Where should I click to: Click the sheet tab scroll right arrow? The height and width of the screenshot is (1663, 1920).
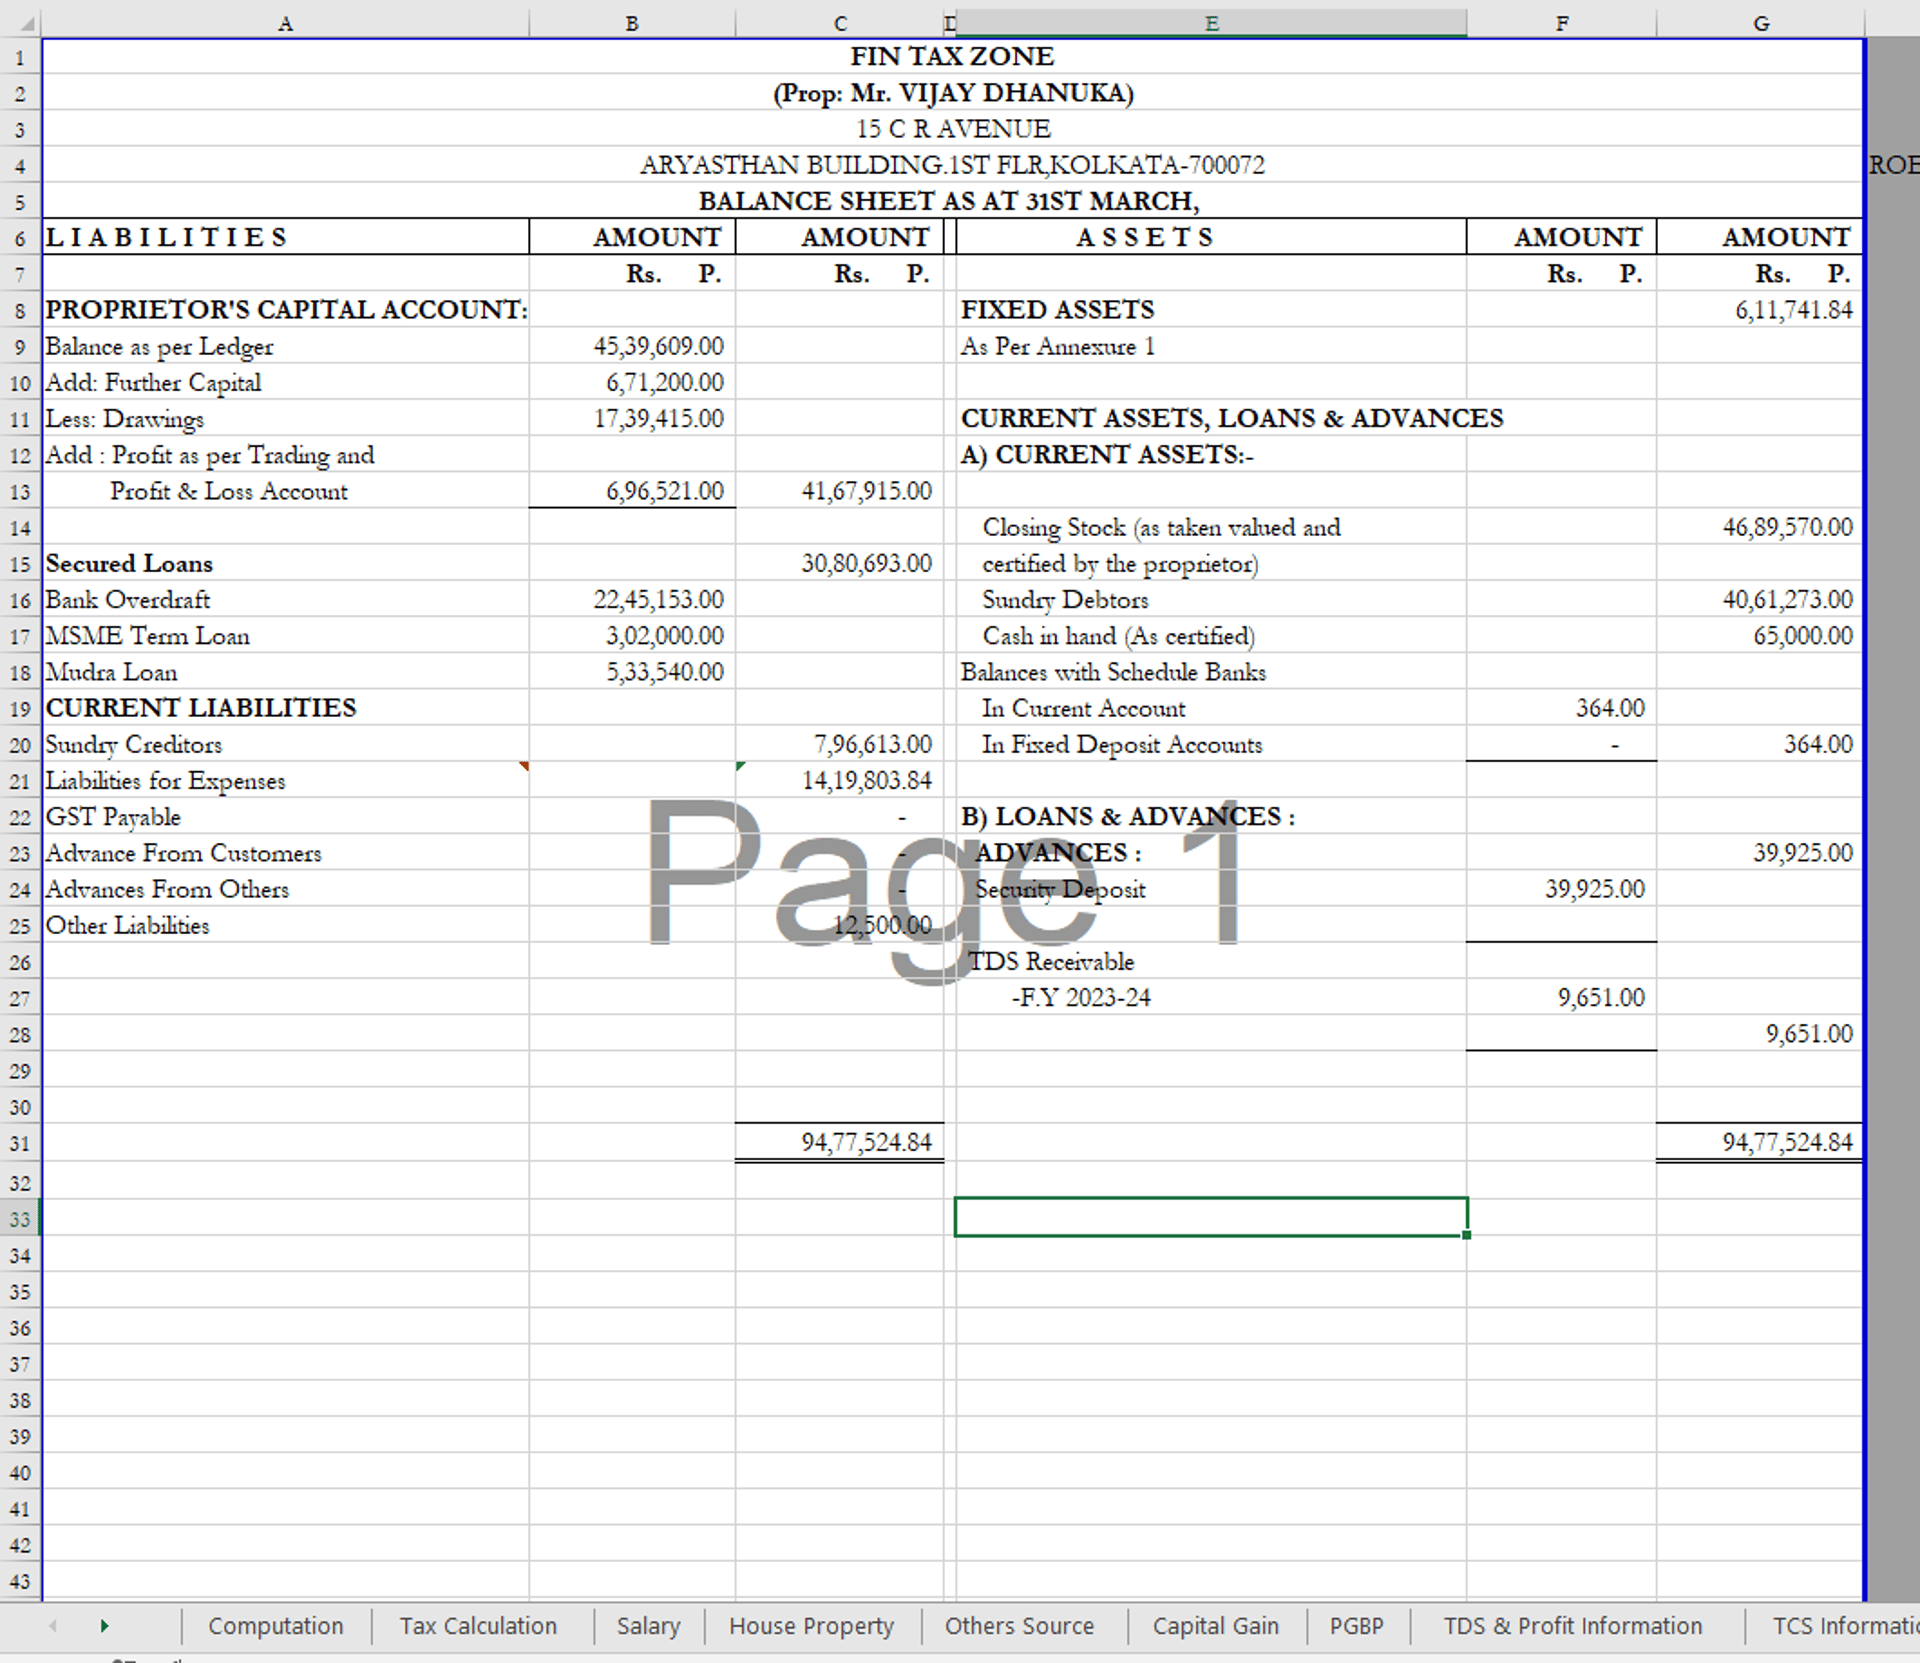pyautogui.click(x=104, y=1626)
